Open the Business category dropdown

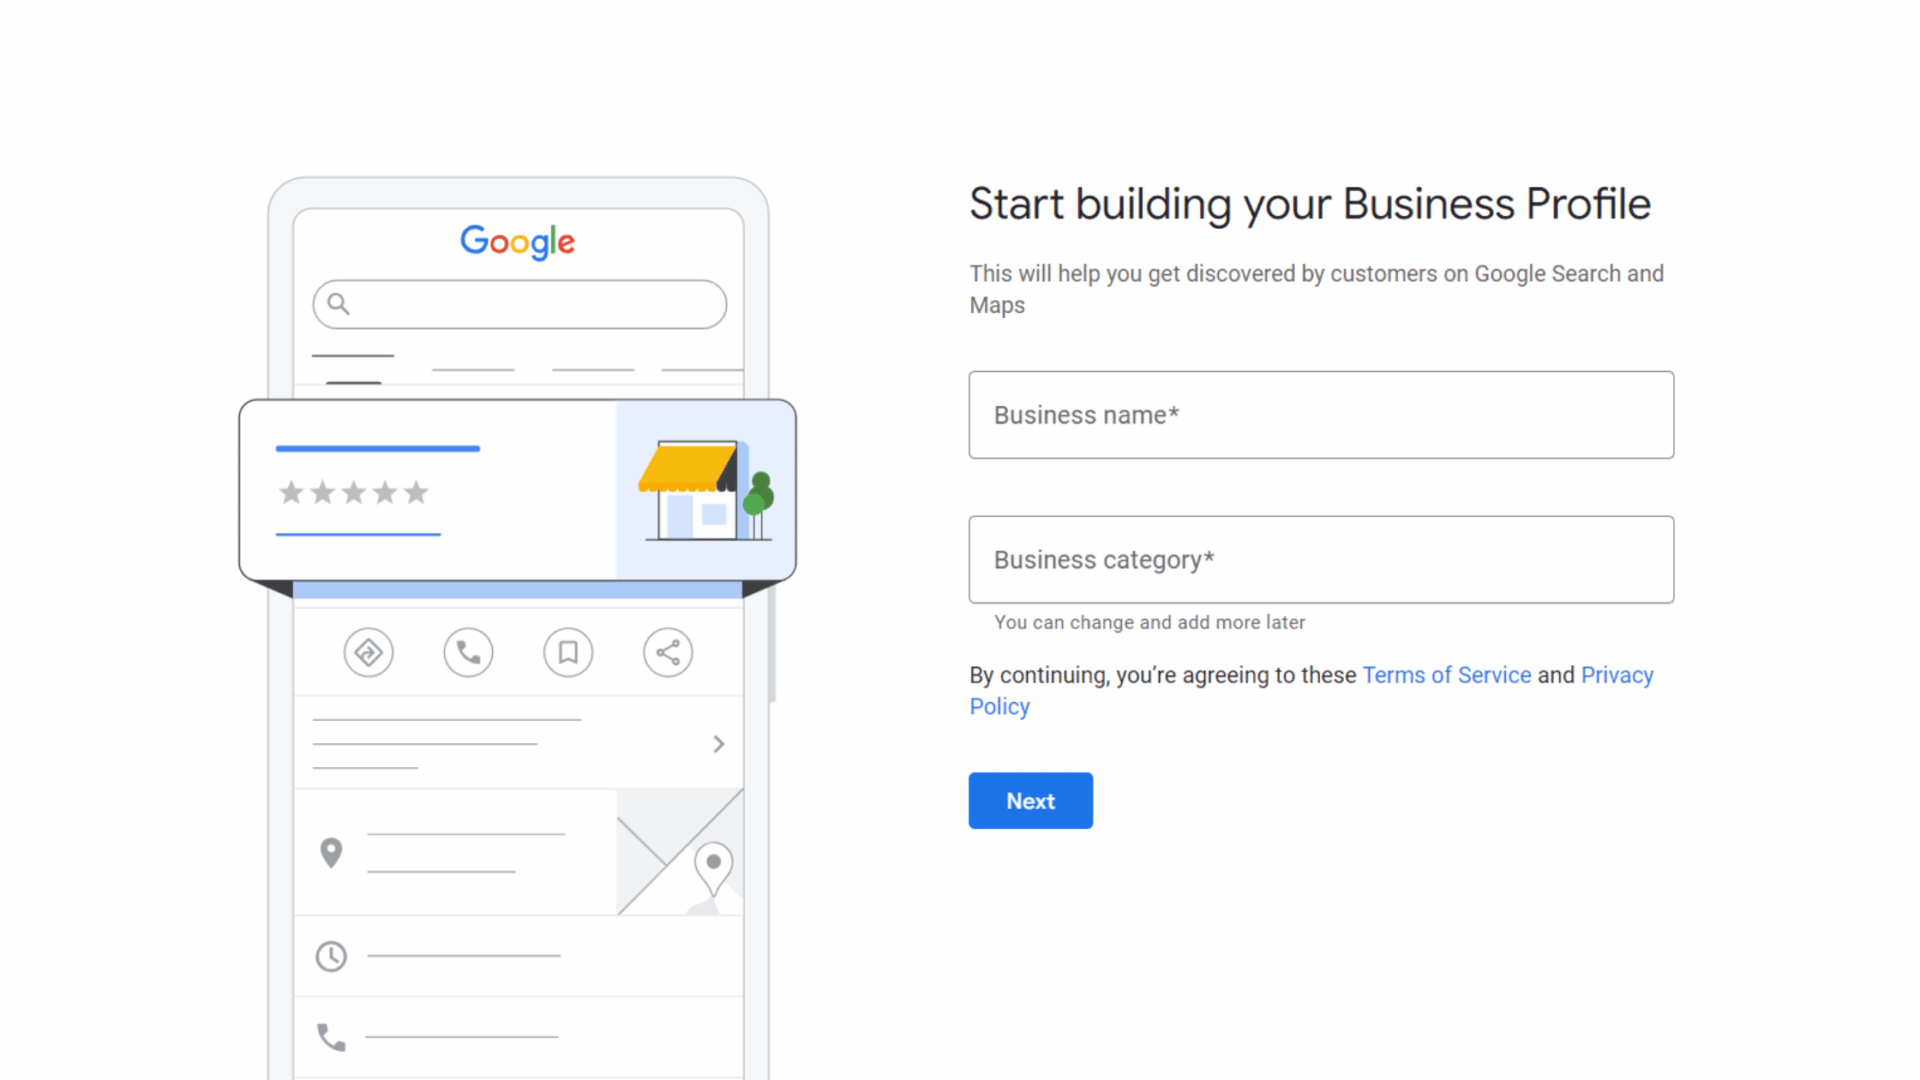coord(1320,559)
